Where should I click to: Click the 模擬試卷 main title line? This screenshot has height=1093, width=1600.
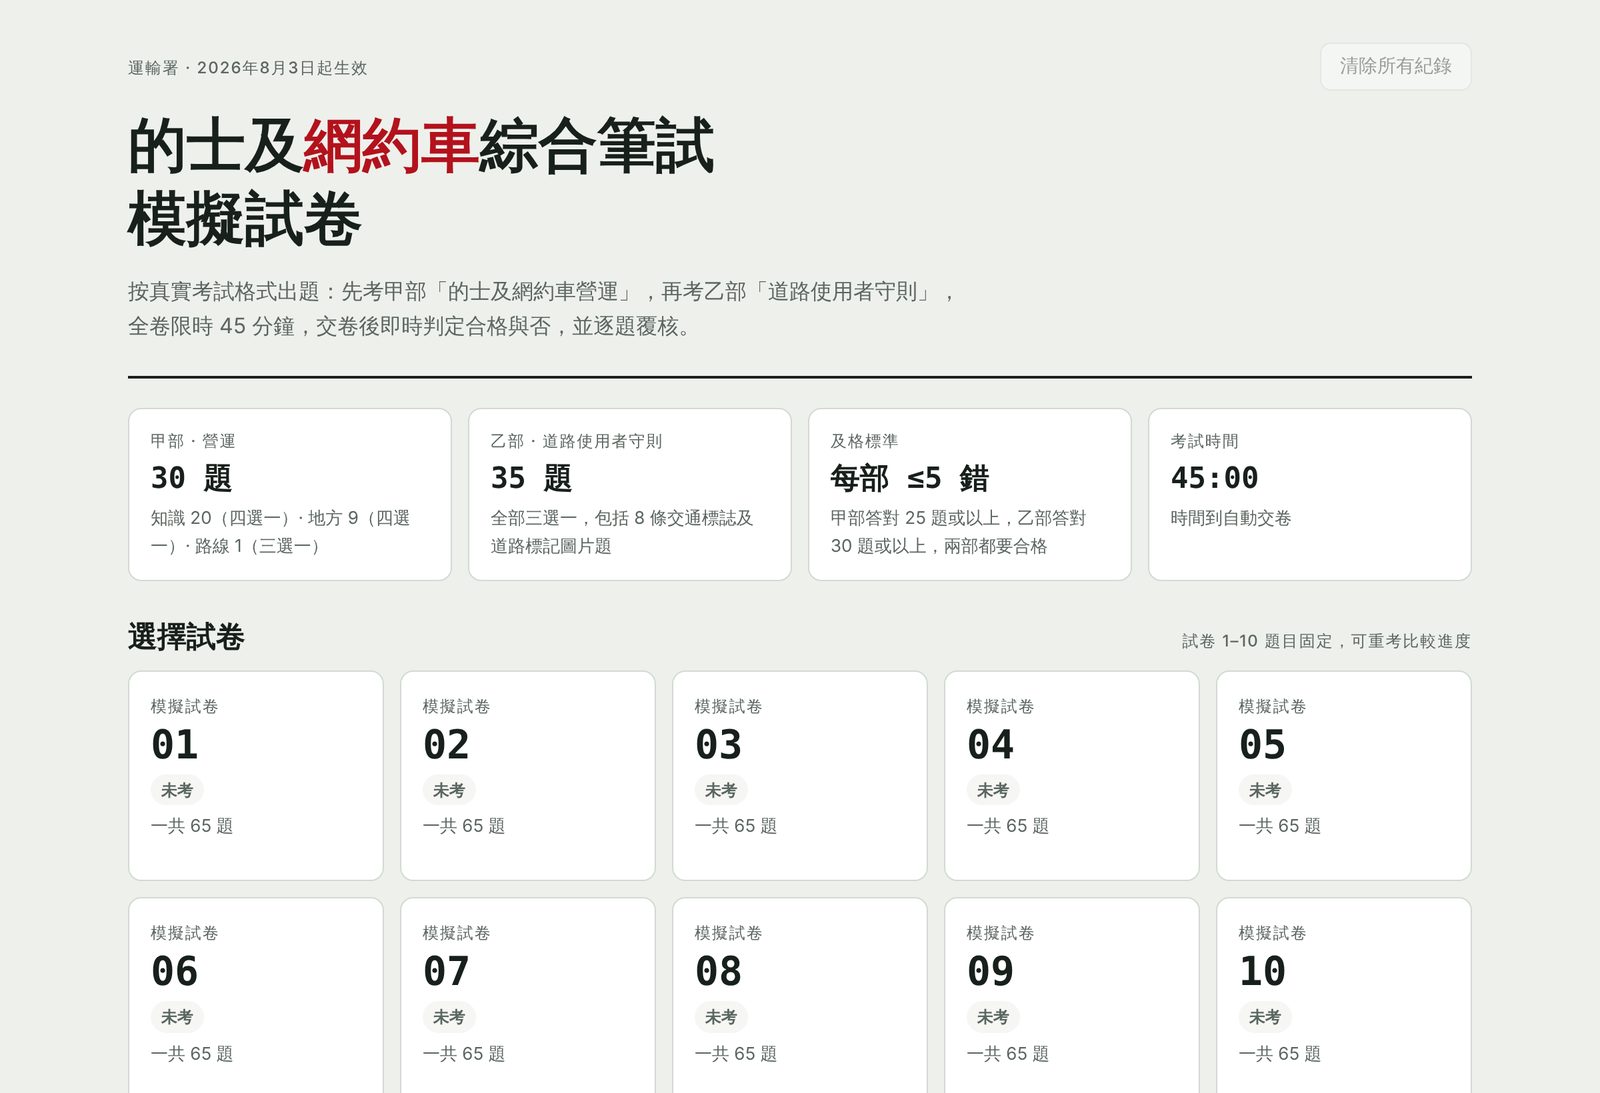[x=245, y=219]
